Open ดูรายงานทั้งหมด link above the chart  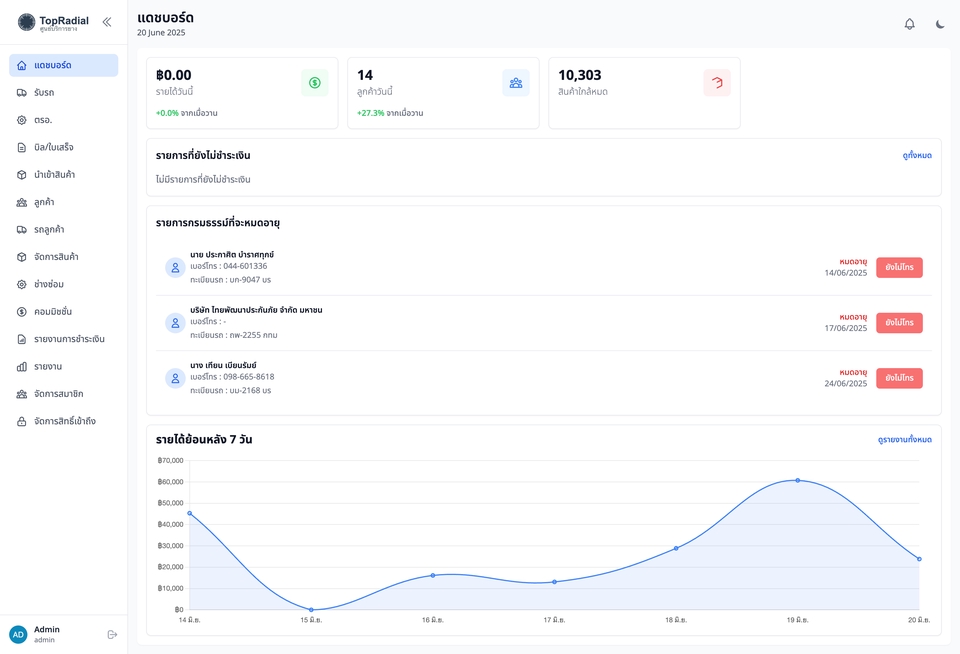pyautogui.click(x=904, y=440)
